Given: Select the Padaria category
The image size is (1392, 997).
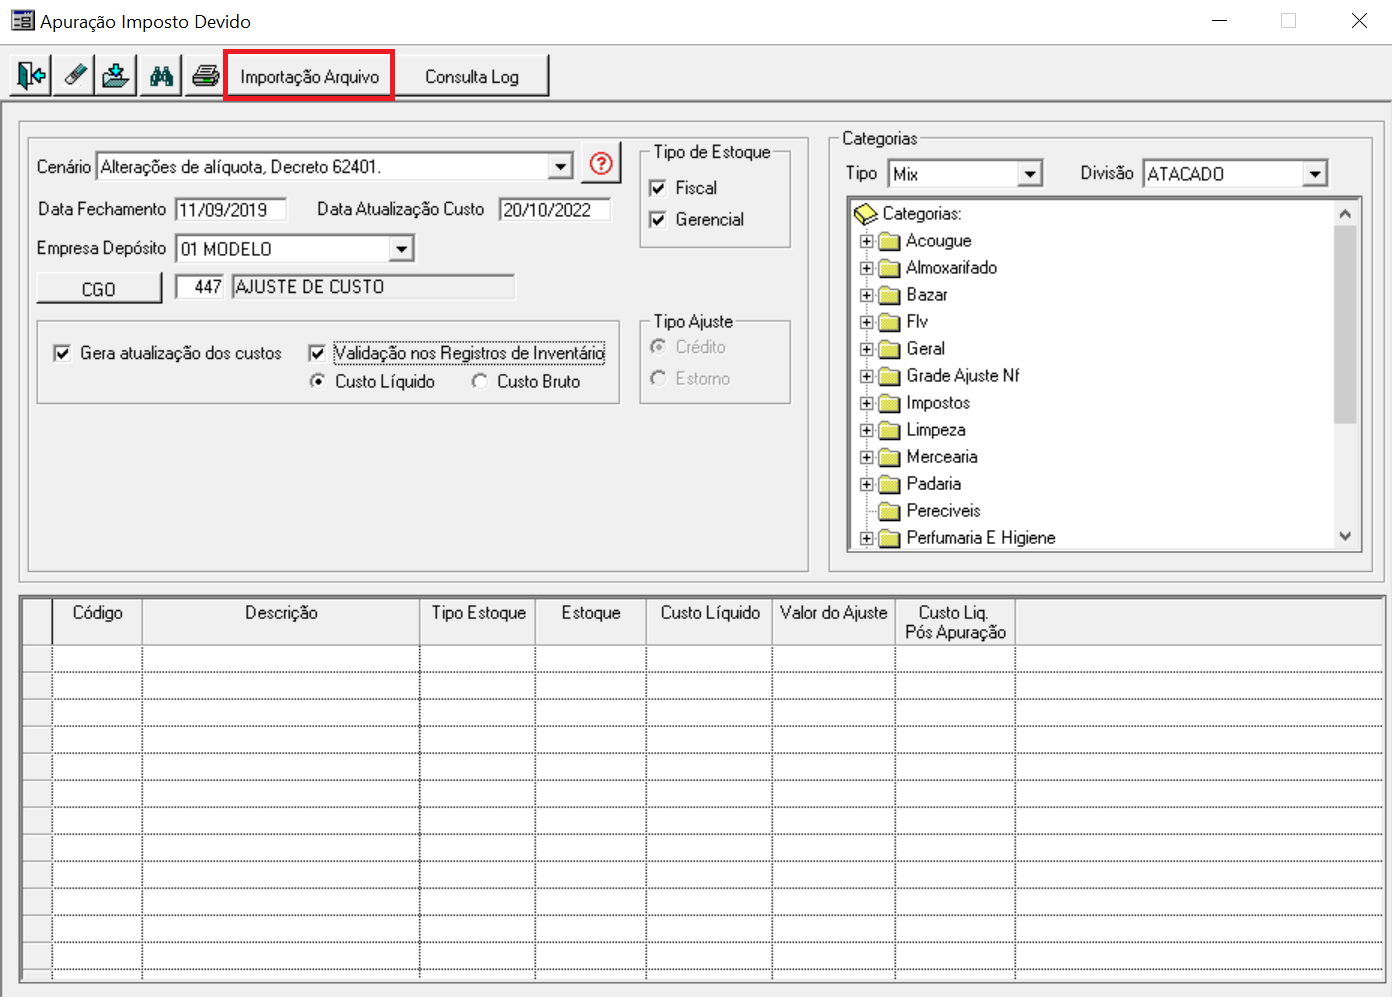Looking at the screenshot, I should click(x=934, y=484).
